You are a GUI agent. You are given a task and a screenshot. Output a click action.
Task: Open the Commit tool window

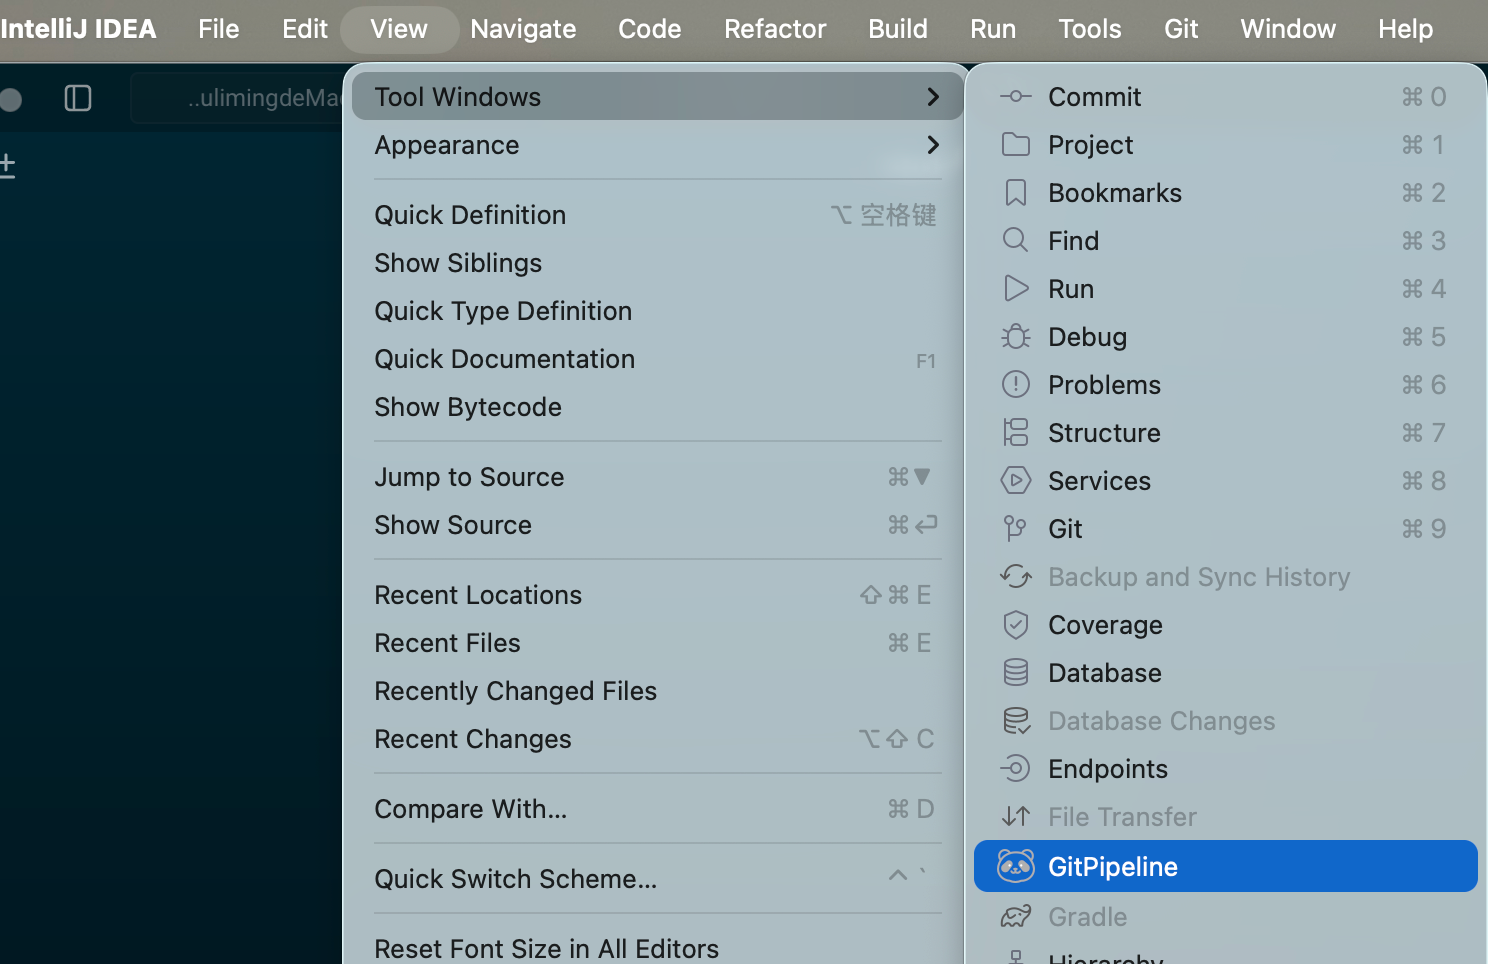pos(1094,96)
